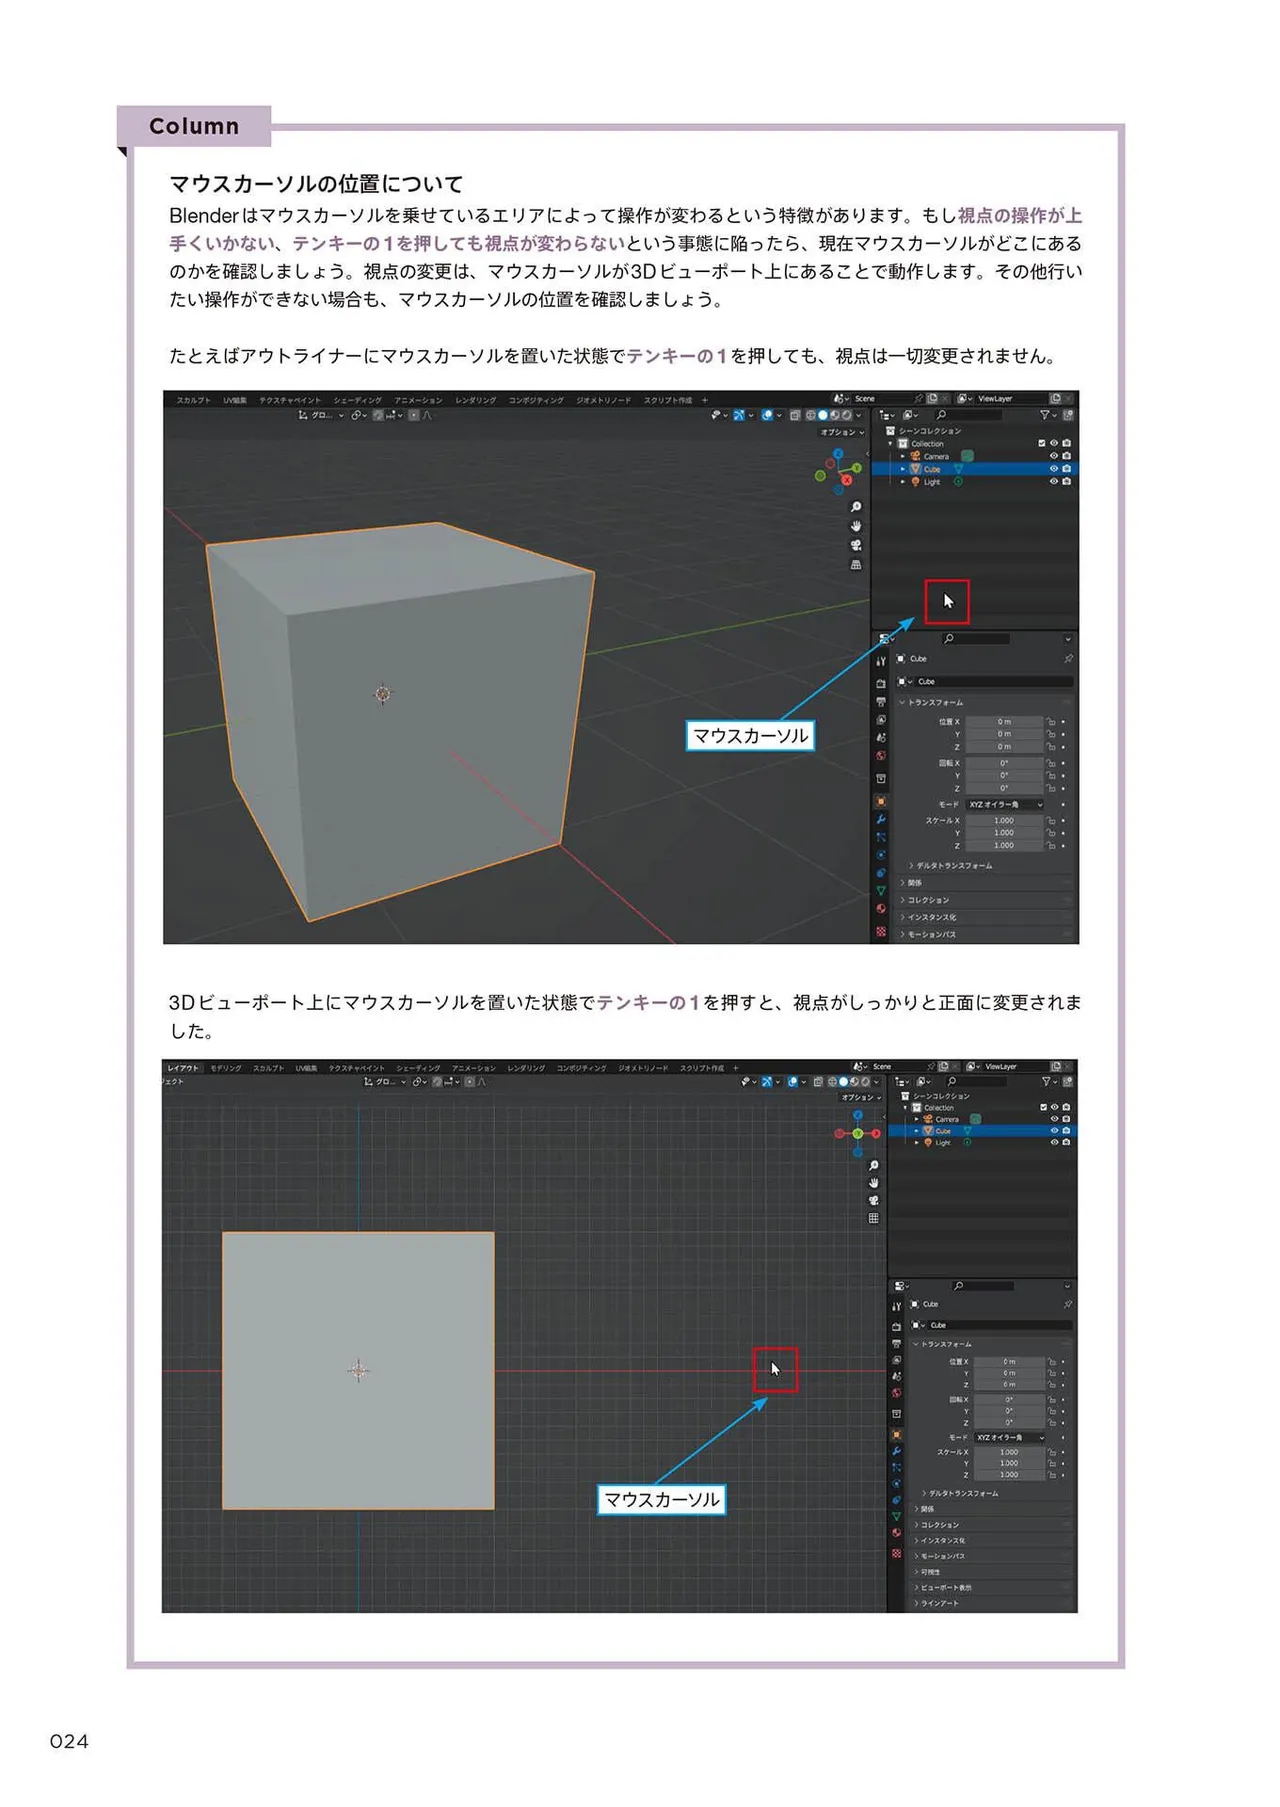Expand Delta Transform section in lower screenshot

pos(960,1493)
